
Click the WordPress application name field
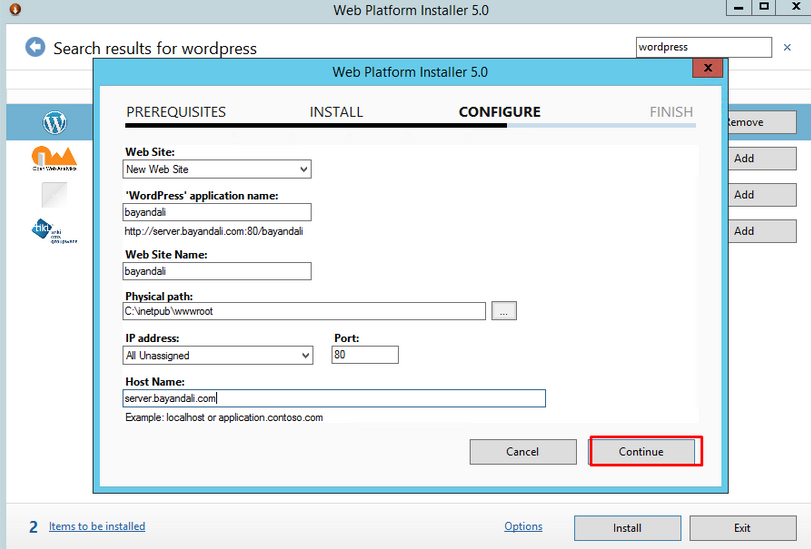tap(217, 212)
